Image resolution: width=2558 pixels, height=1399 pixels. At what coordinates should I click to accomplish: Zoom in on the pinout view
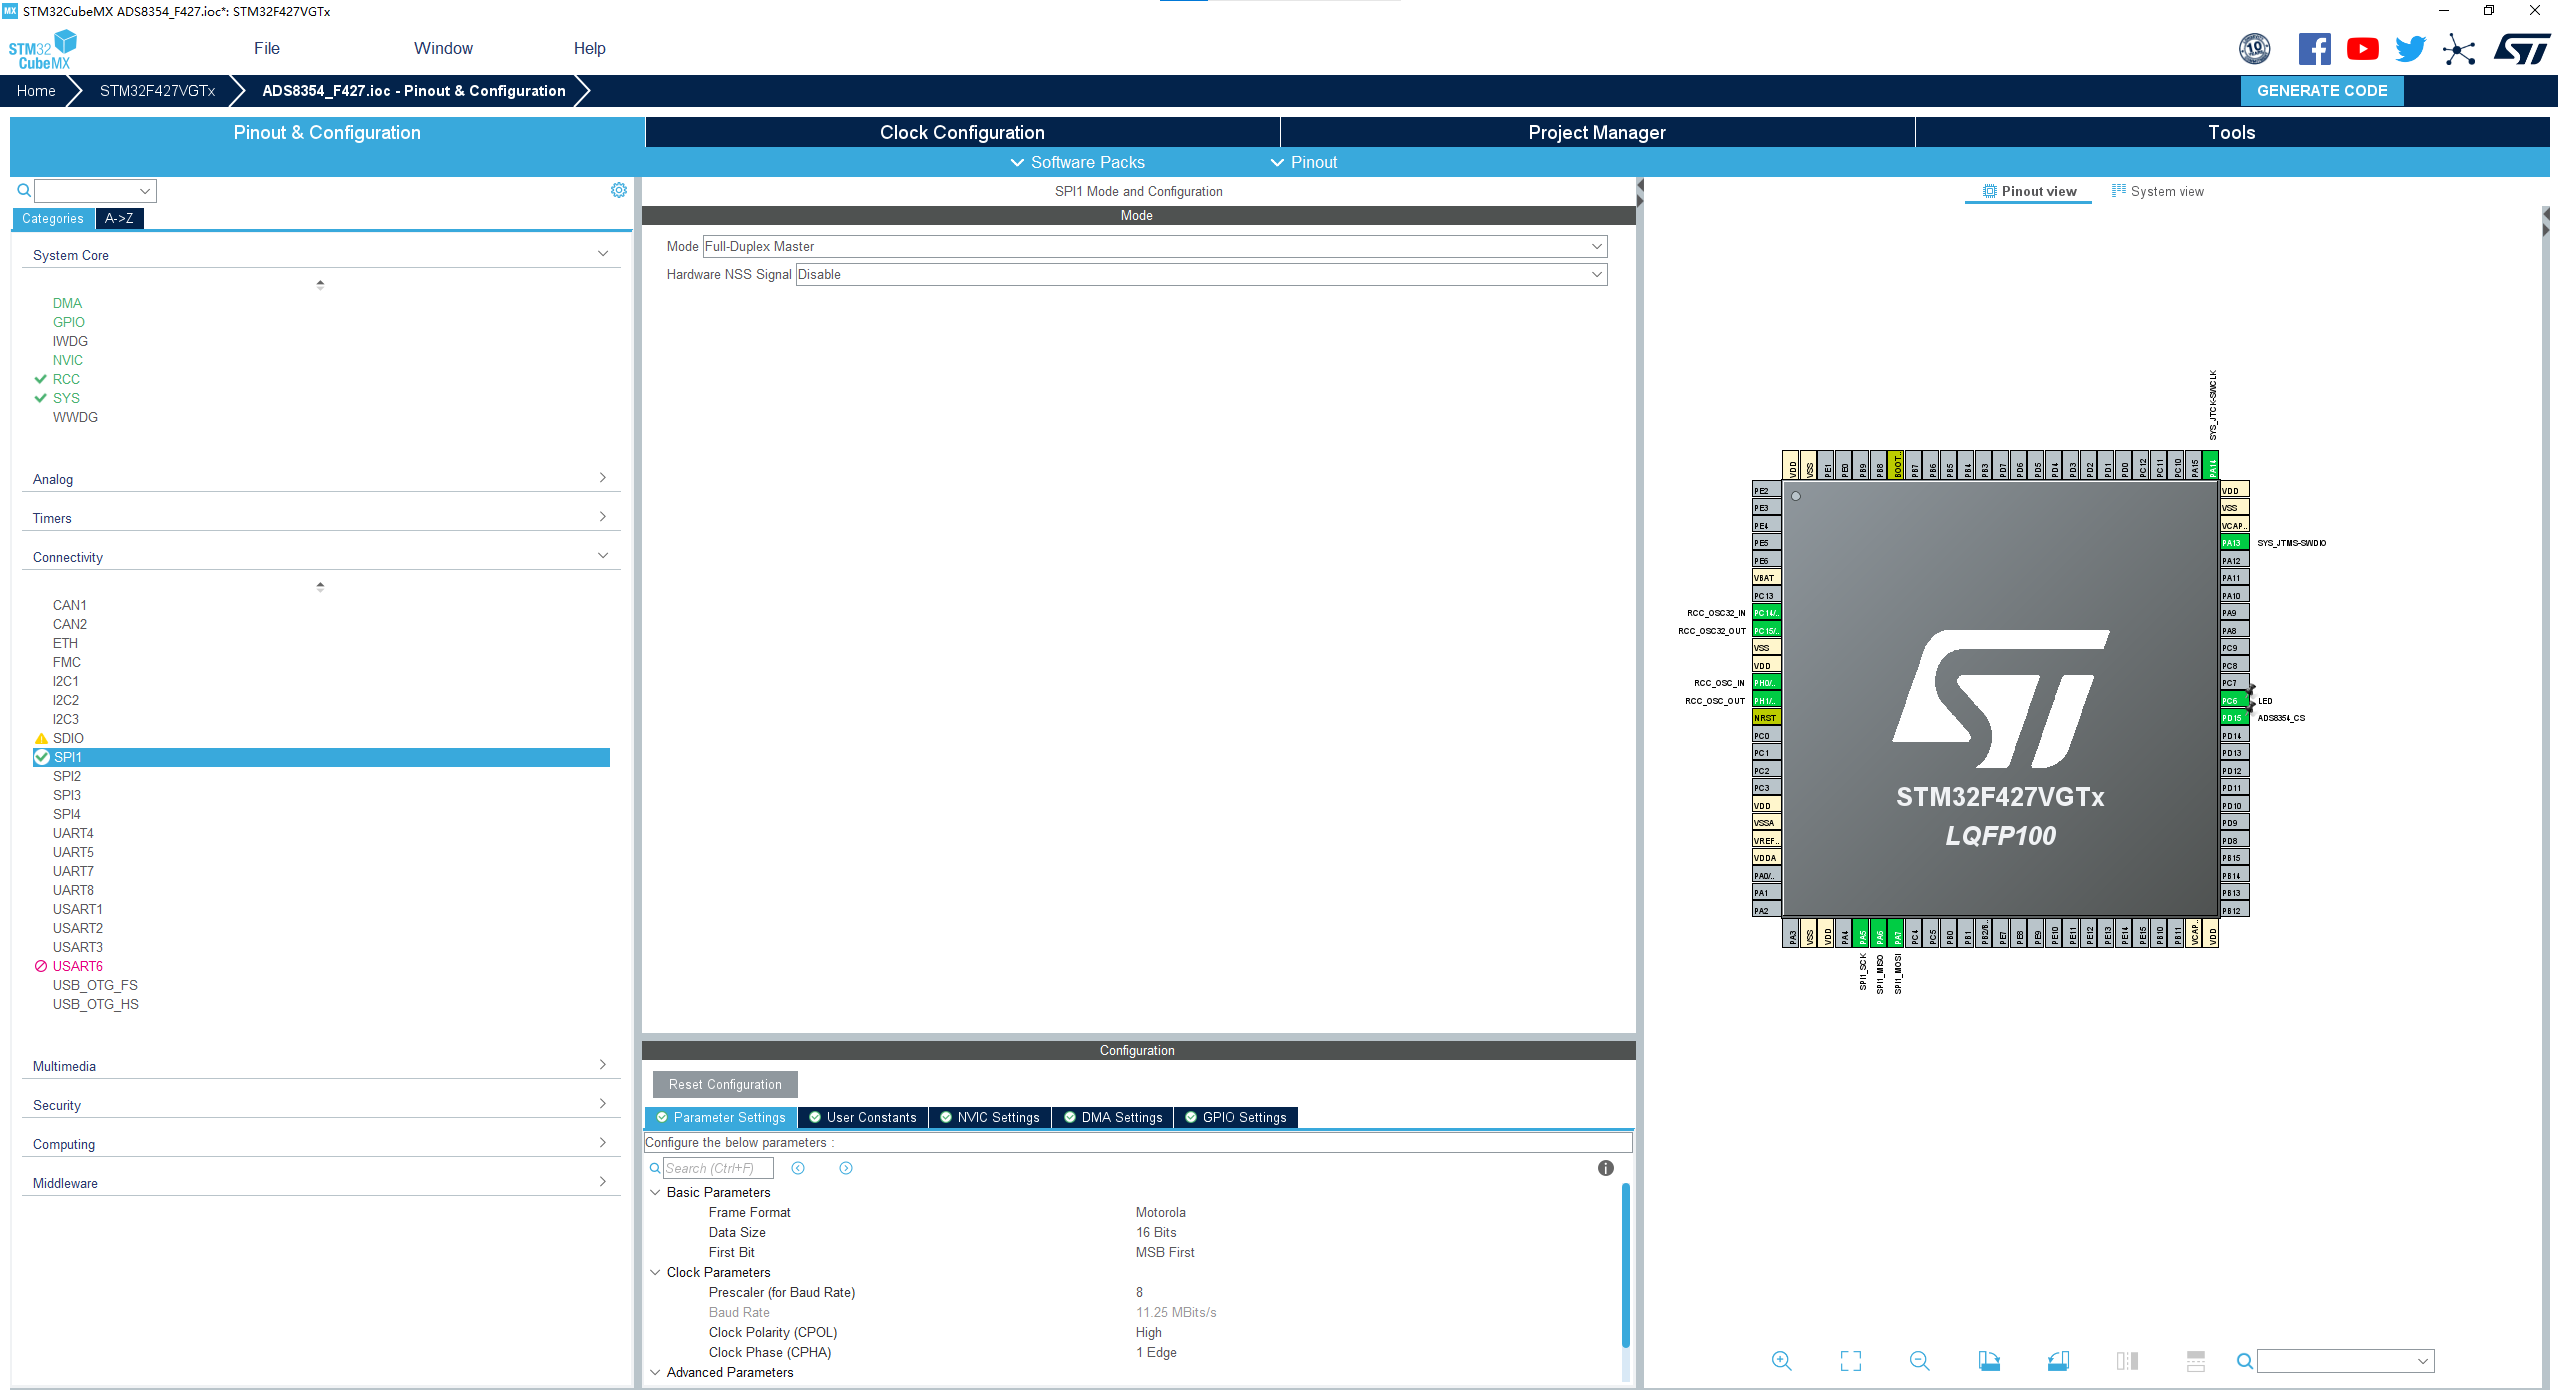(1781, 1361)
